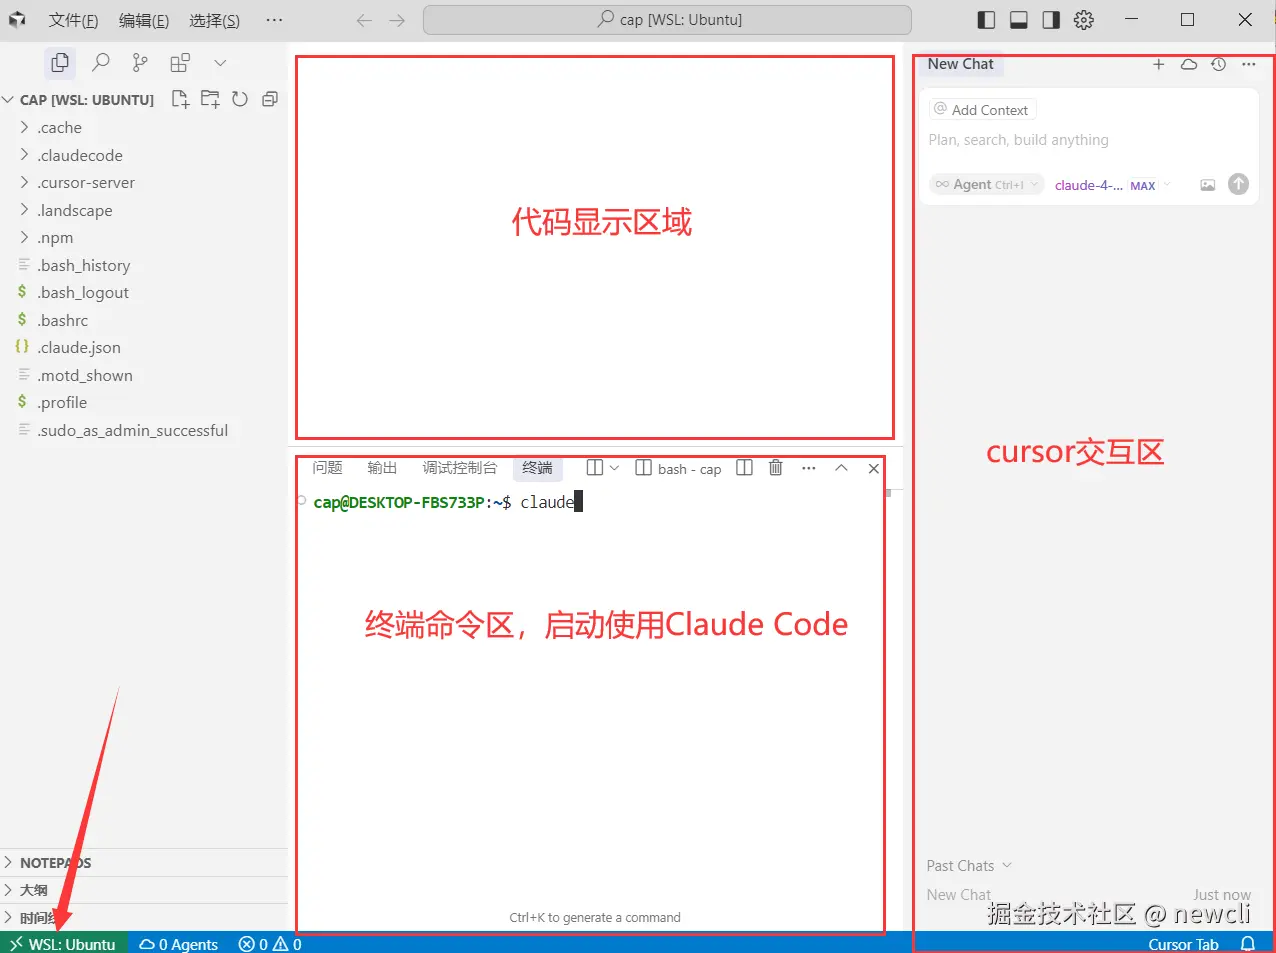Click the New File icon in the Explorer header
Screen dimensions: 1276x953
pyautogui.click(x=180, y=99)
